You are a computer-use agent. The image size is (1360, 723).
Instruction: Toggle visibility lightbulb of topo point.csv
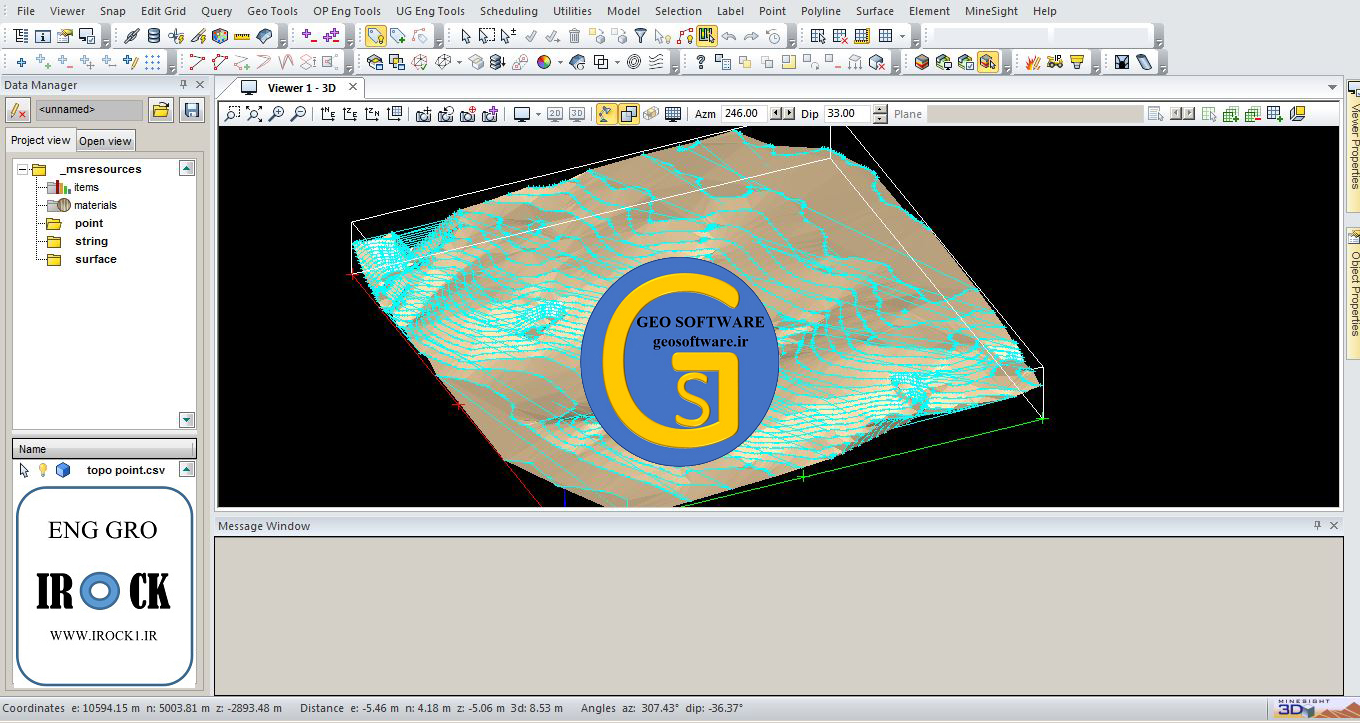[43, 470]
